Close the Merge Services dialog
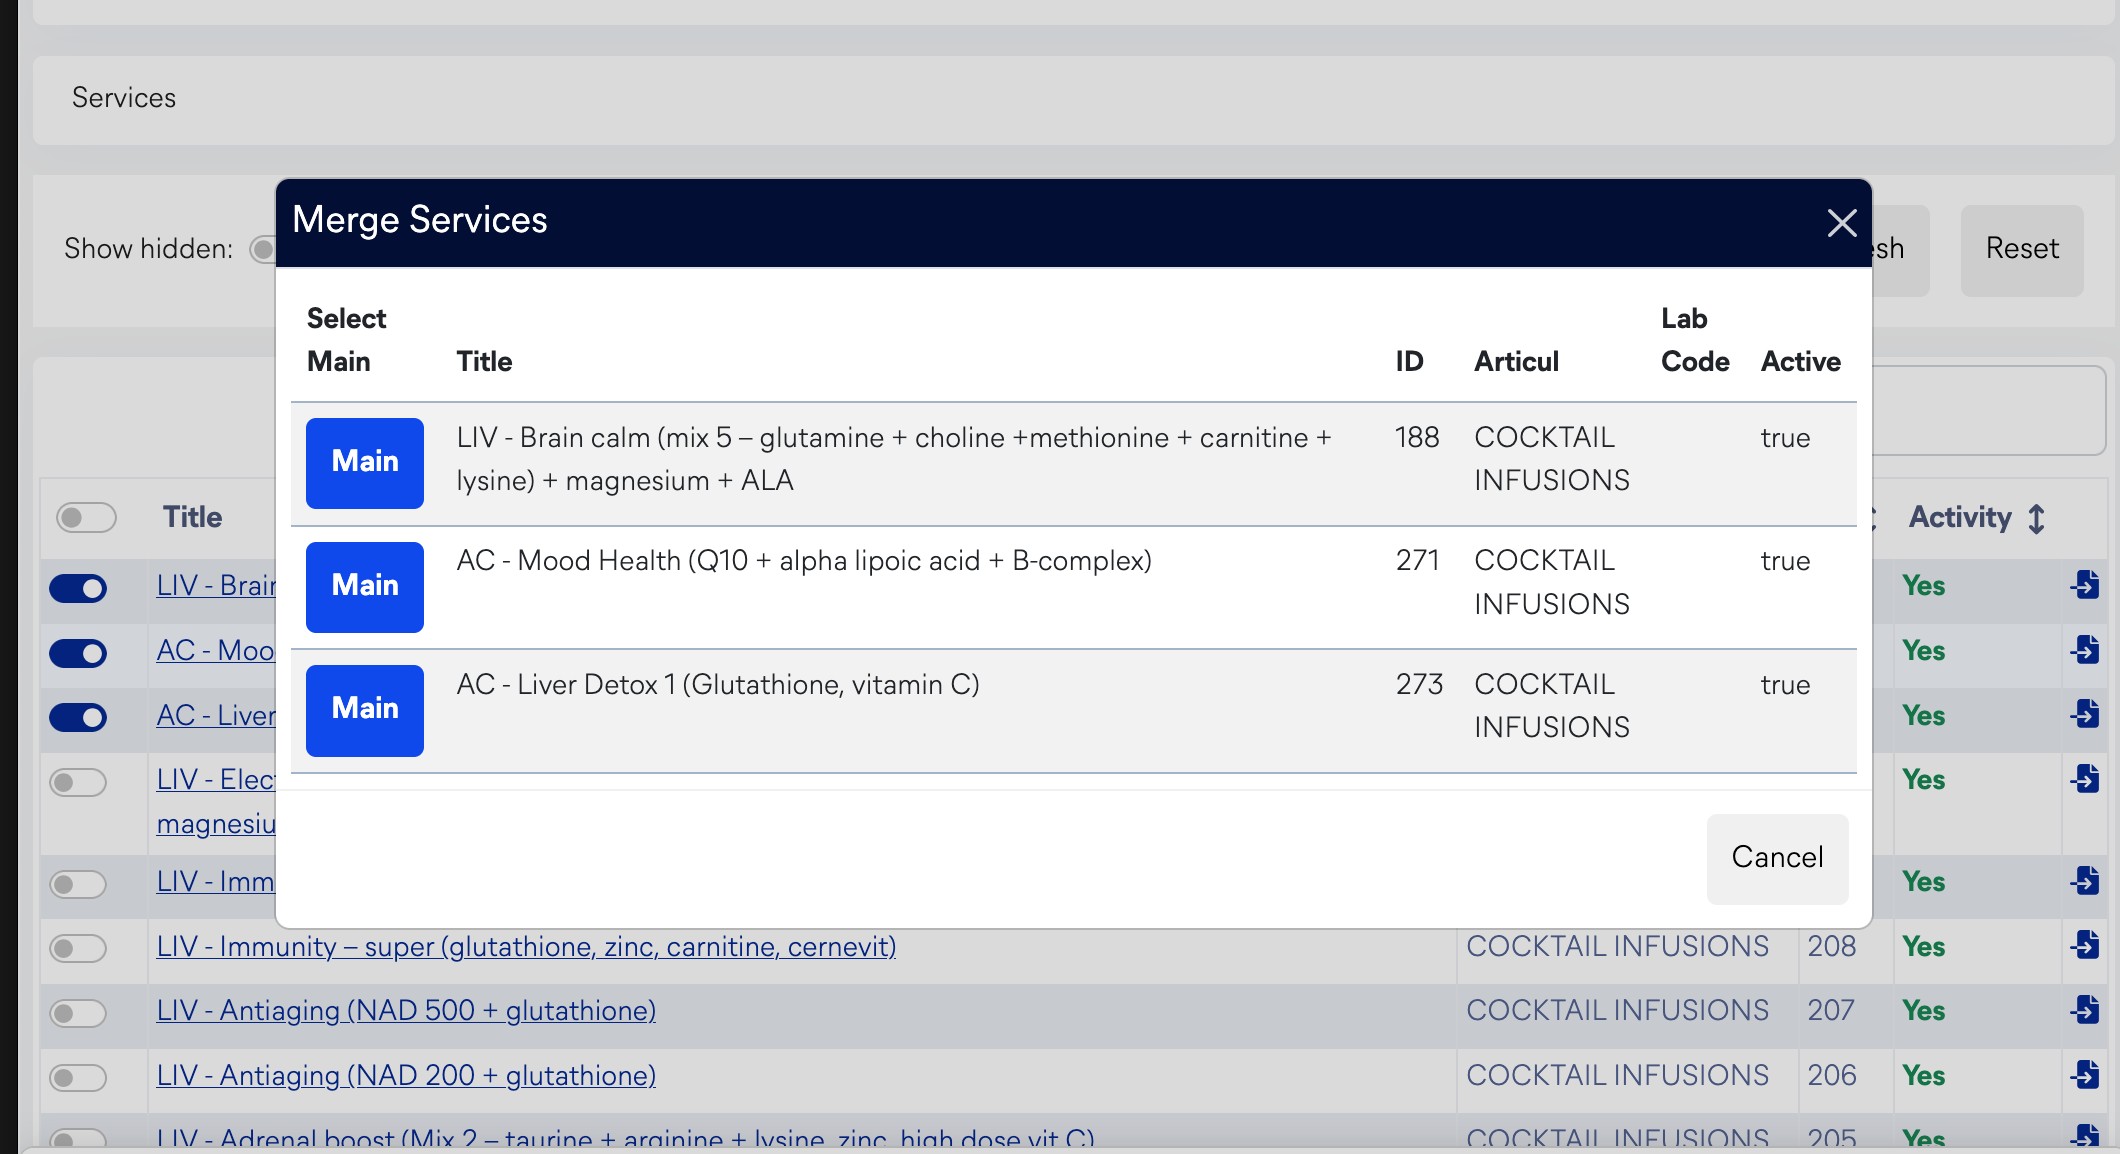The height and width of the screenshot is (1154, 2120). click(1841, 223)
